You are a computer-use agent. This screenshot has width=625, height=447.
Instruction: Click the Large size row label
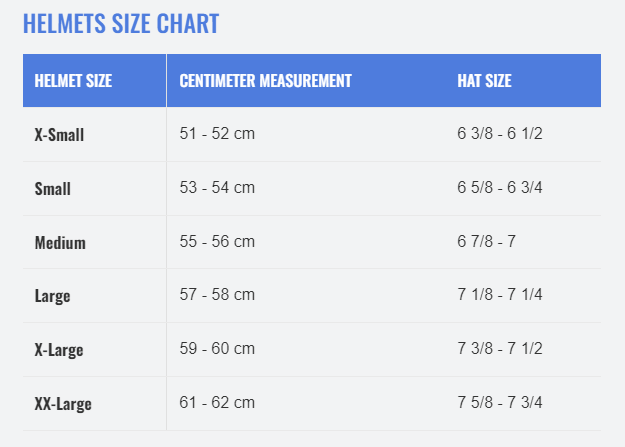tap(53, 296)
